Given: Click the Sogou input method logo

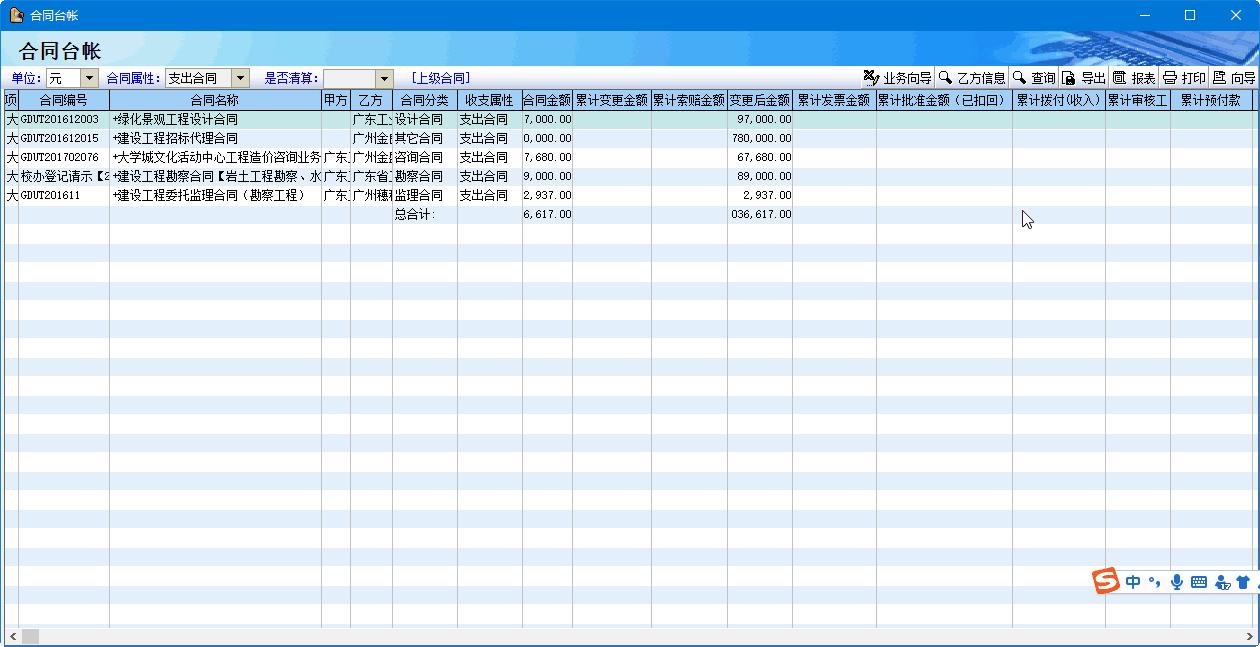Looking at the screenshot, I should 1105,581.
